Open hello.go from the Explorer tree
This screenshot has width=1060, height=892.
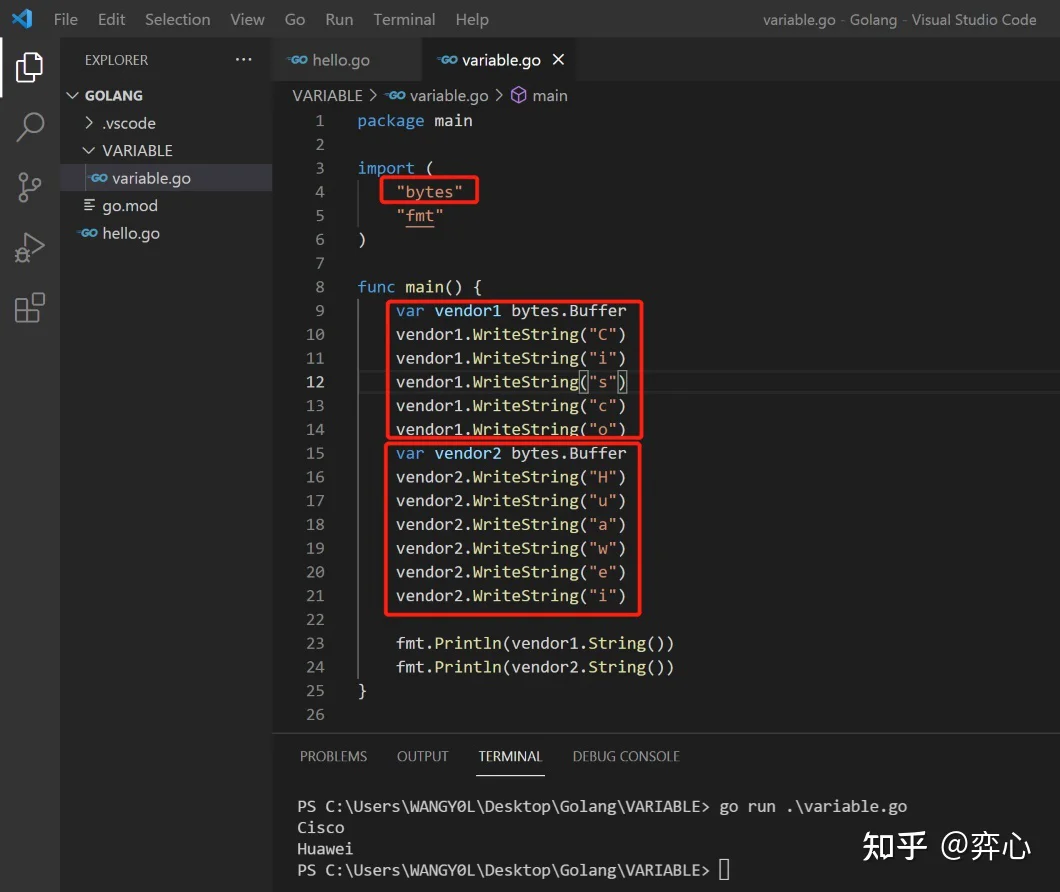(x=166, y=233)
